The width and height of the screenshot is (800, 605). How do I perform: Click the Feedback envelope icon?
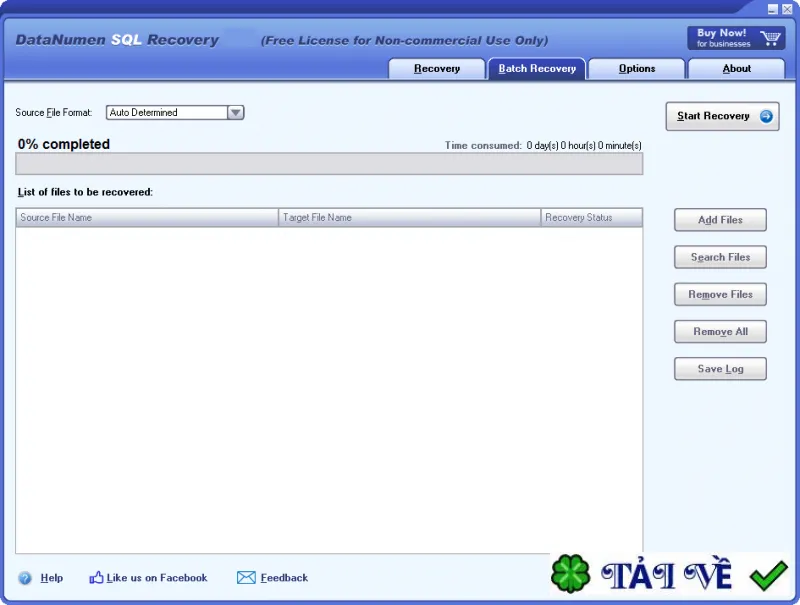click(246, 577)
